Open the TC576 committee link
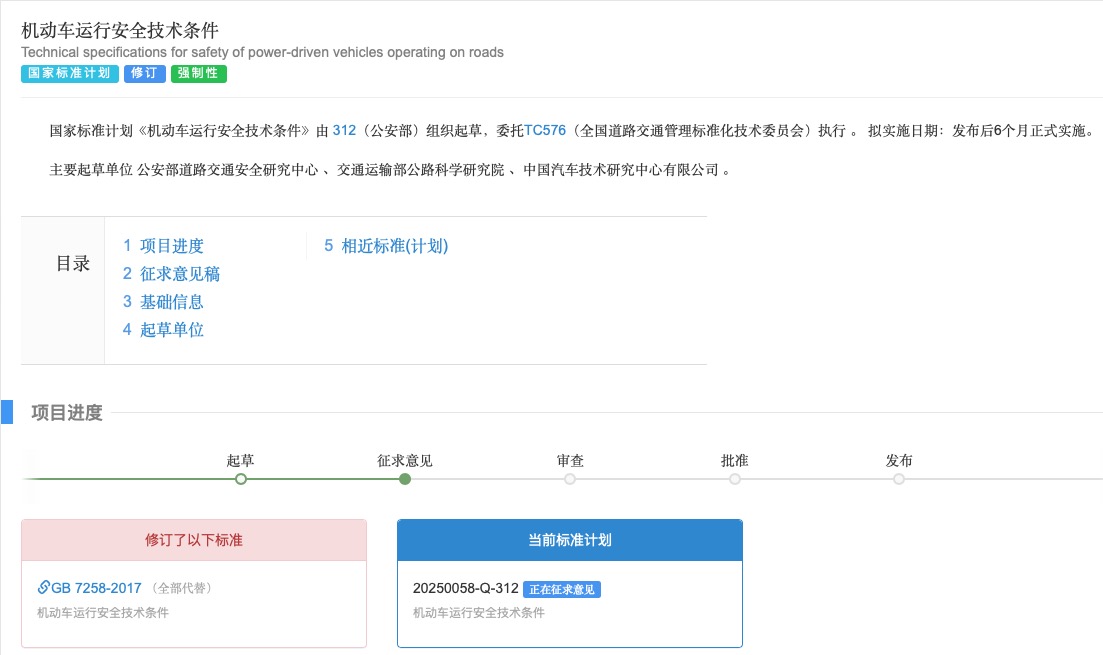The width and height of the screenshot is (1103, 655). coord(545,130)
